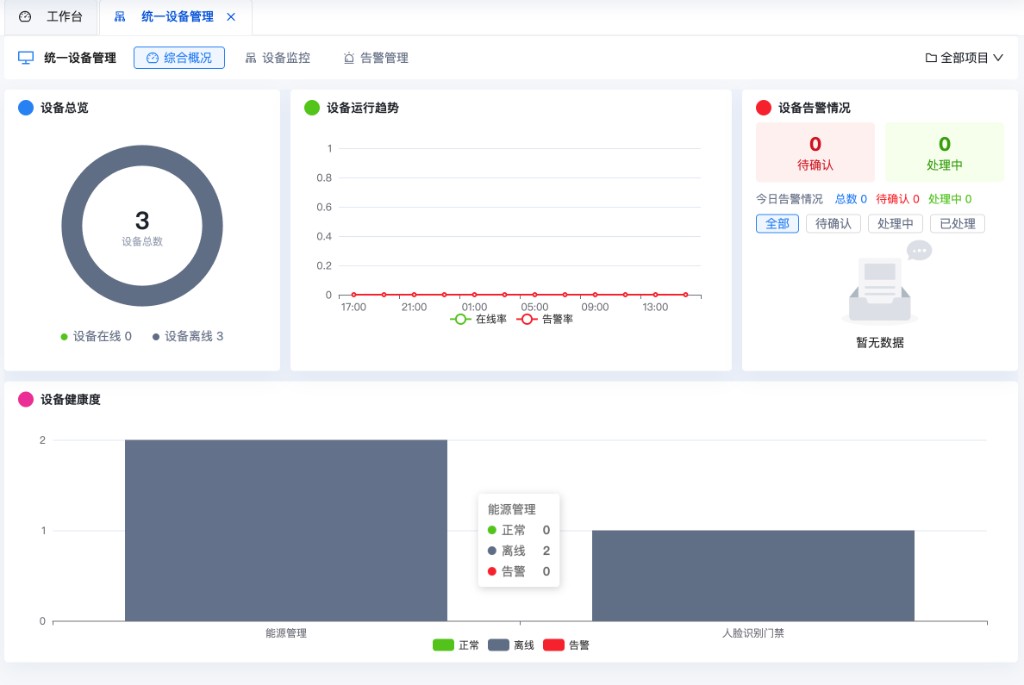The image size is (1024, 685).
Task: Click the 人脸识别门禁 axis label
Action: [753, 633]
